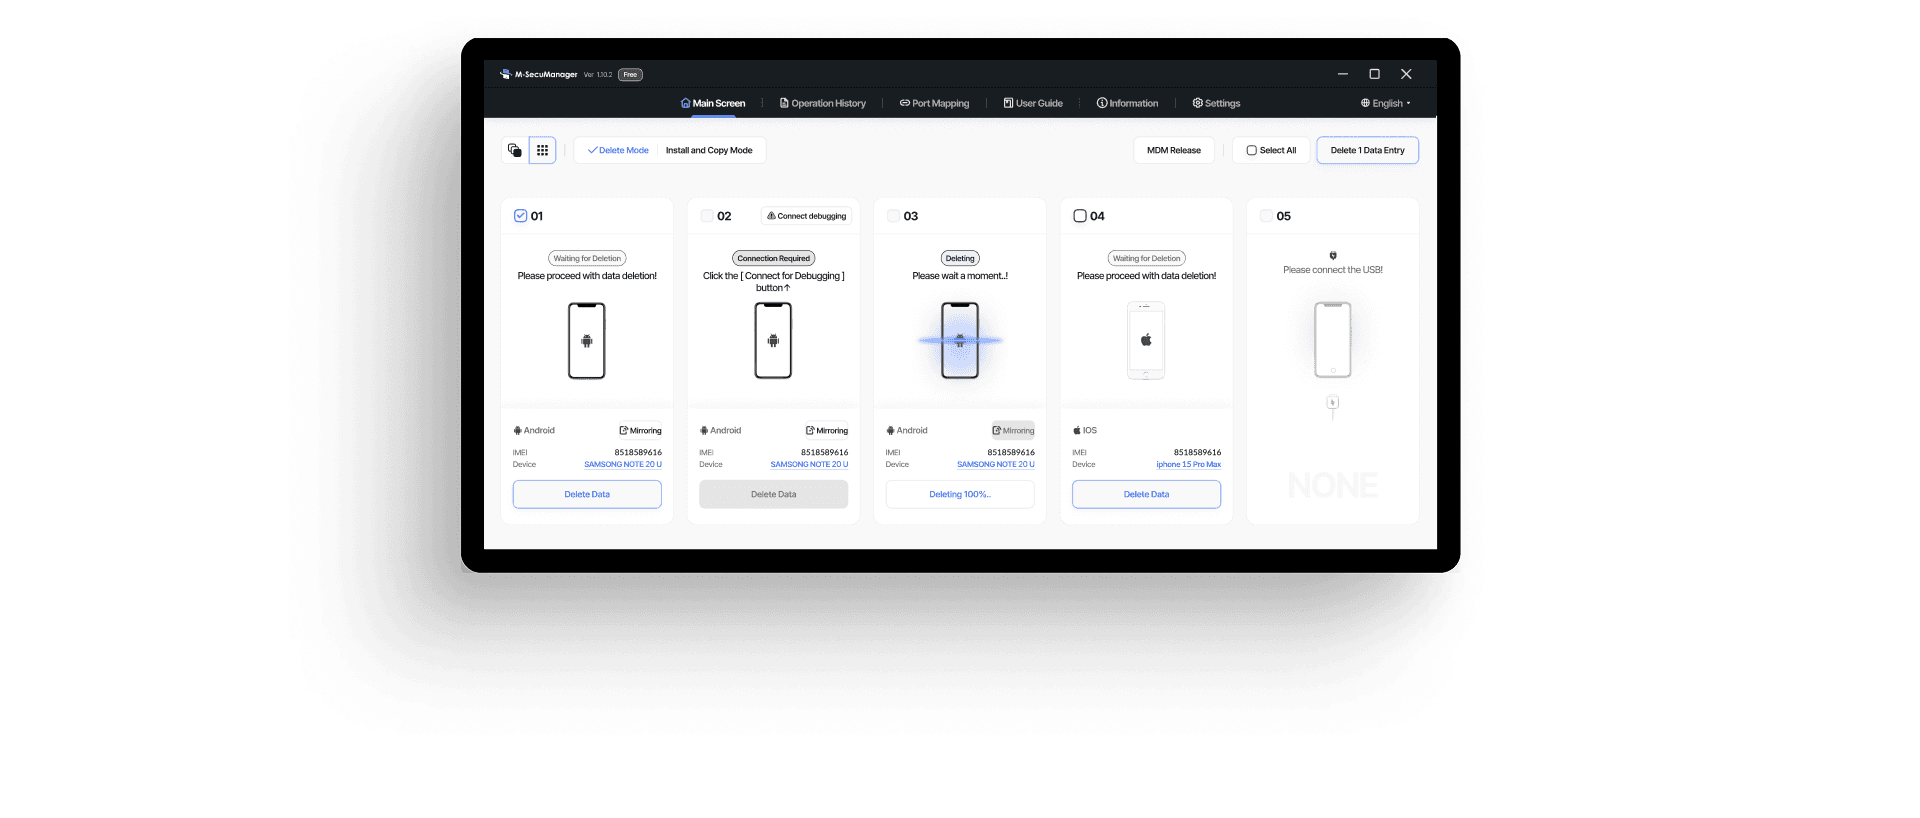Click the Apple iPhone image in slot 04
Image resolution: width=1920 pixels, height=818 pixels.
[x=1146, y=341]
